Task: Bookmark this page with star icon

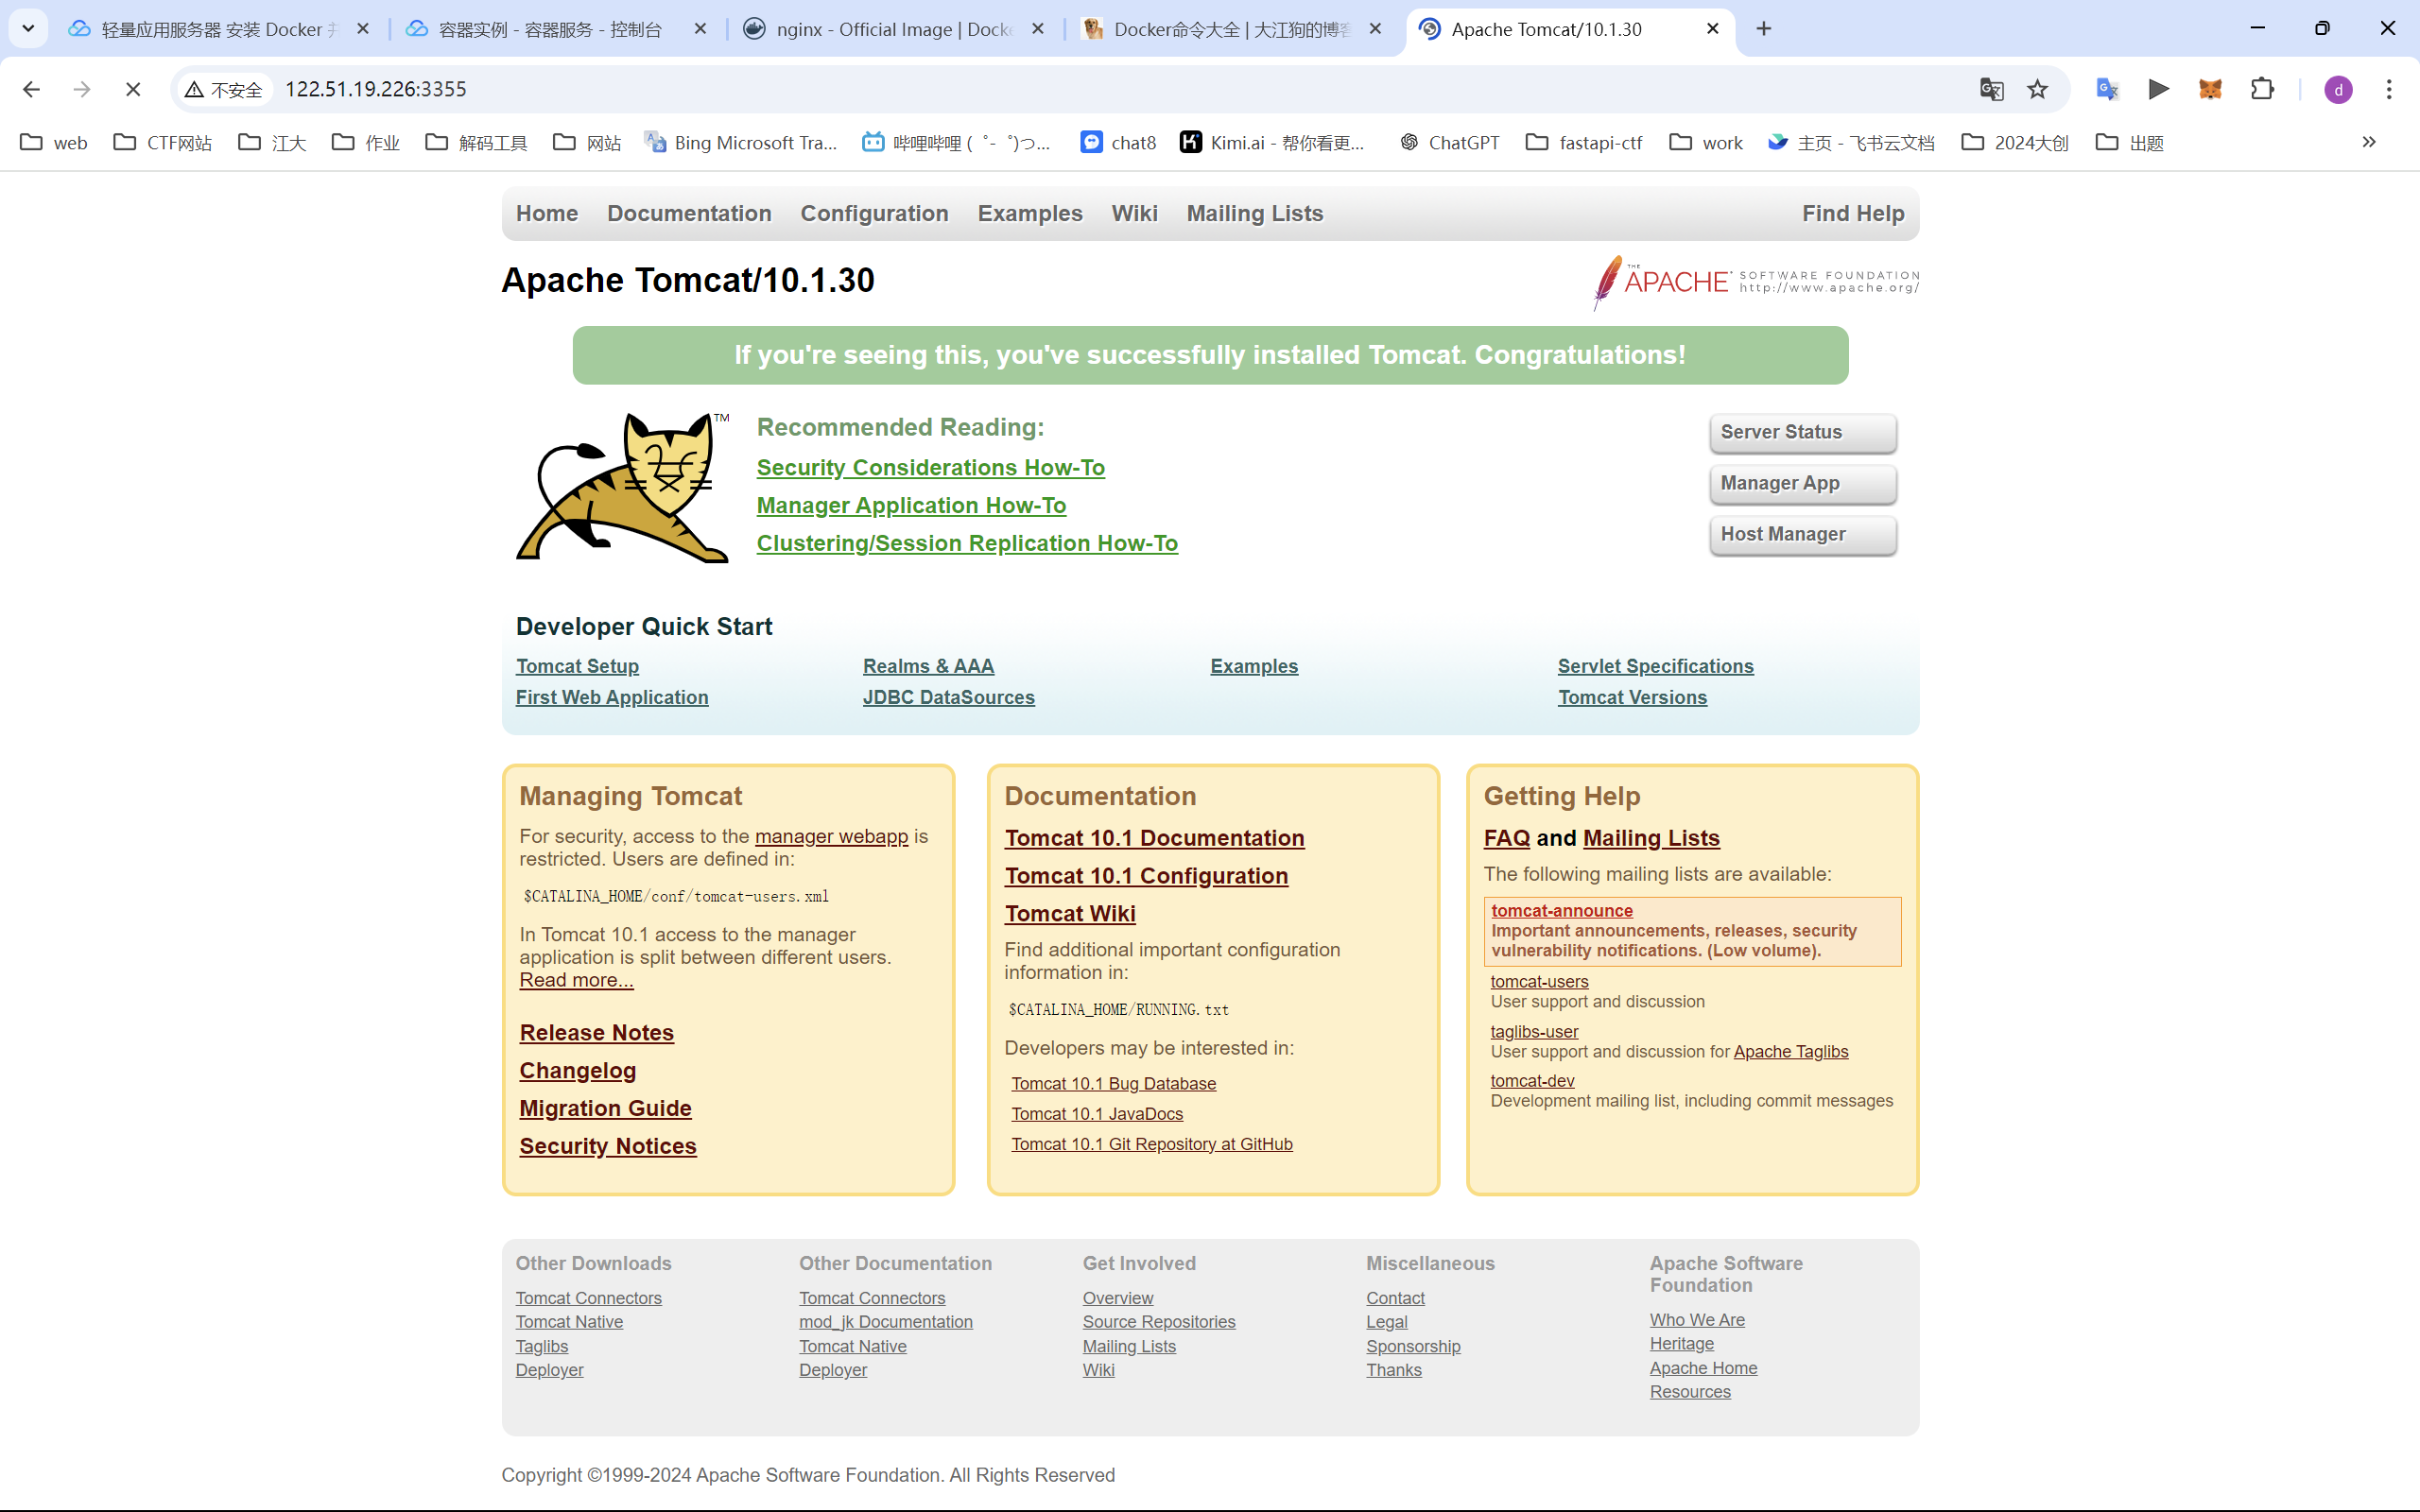Action: 2037,90
